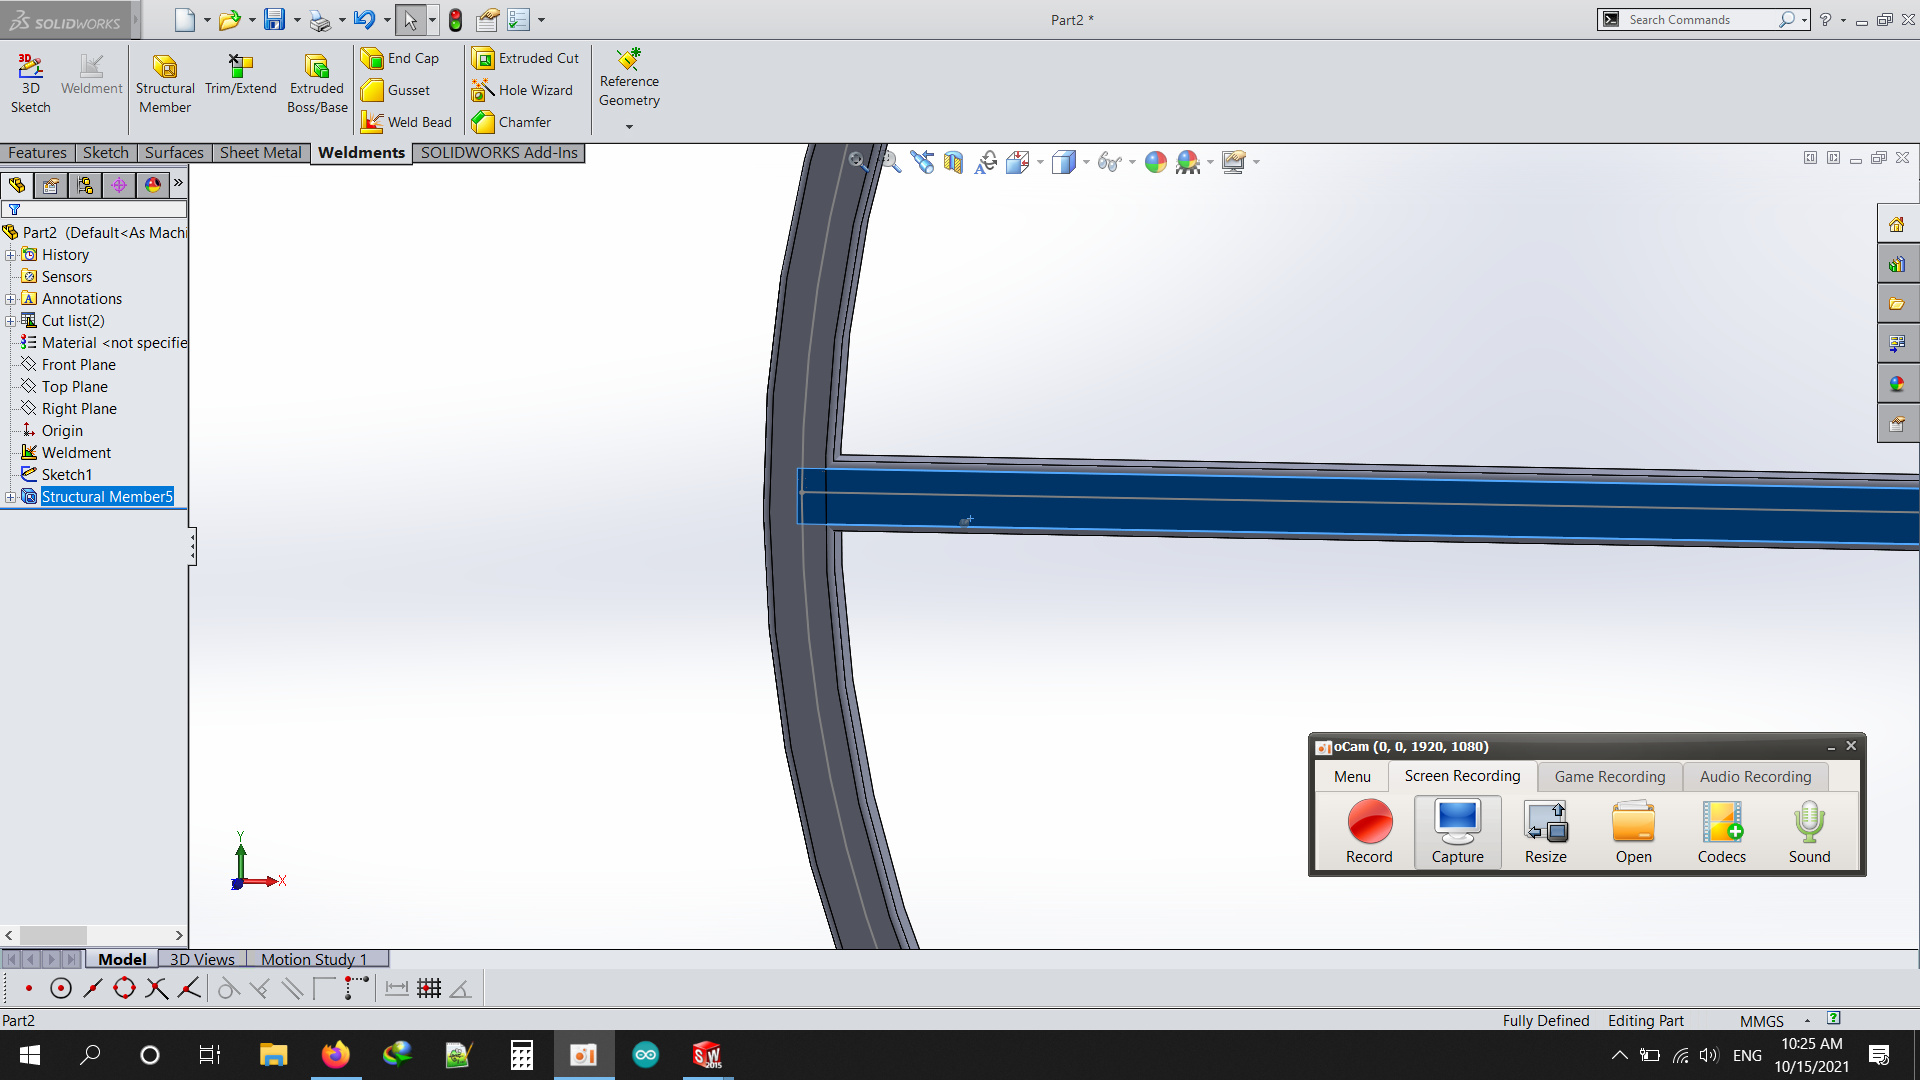Toggle the Grid snap icon
This screenshot has height=1080, width=1920.
point(429,989)
